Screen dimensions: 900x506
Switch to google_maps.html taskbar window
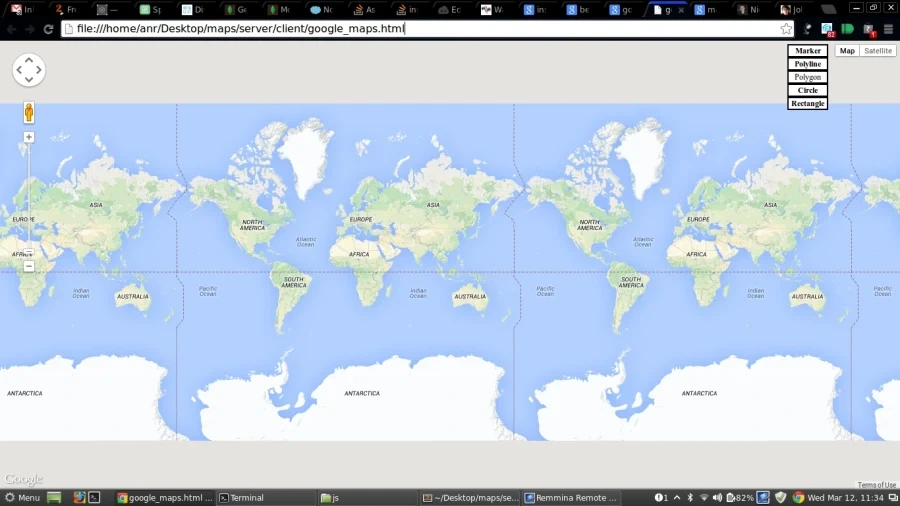tap(165, 497)
